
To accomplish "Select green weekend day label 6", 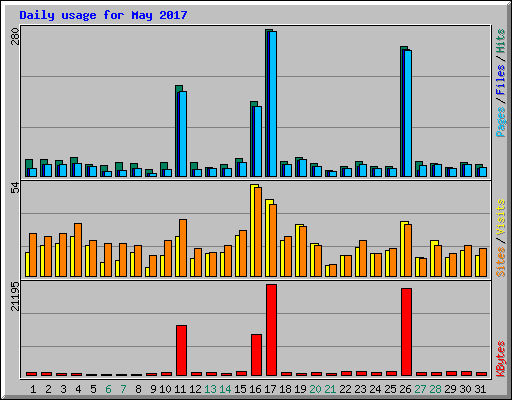I will coord(108,389).
